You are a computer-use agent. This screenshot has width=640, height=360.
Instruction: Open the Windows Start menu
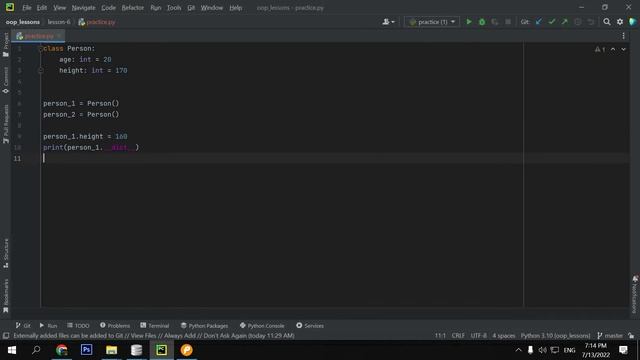[x=12, y=350]
